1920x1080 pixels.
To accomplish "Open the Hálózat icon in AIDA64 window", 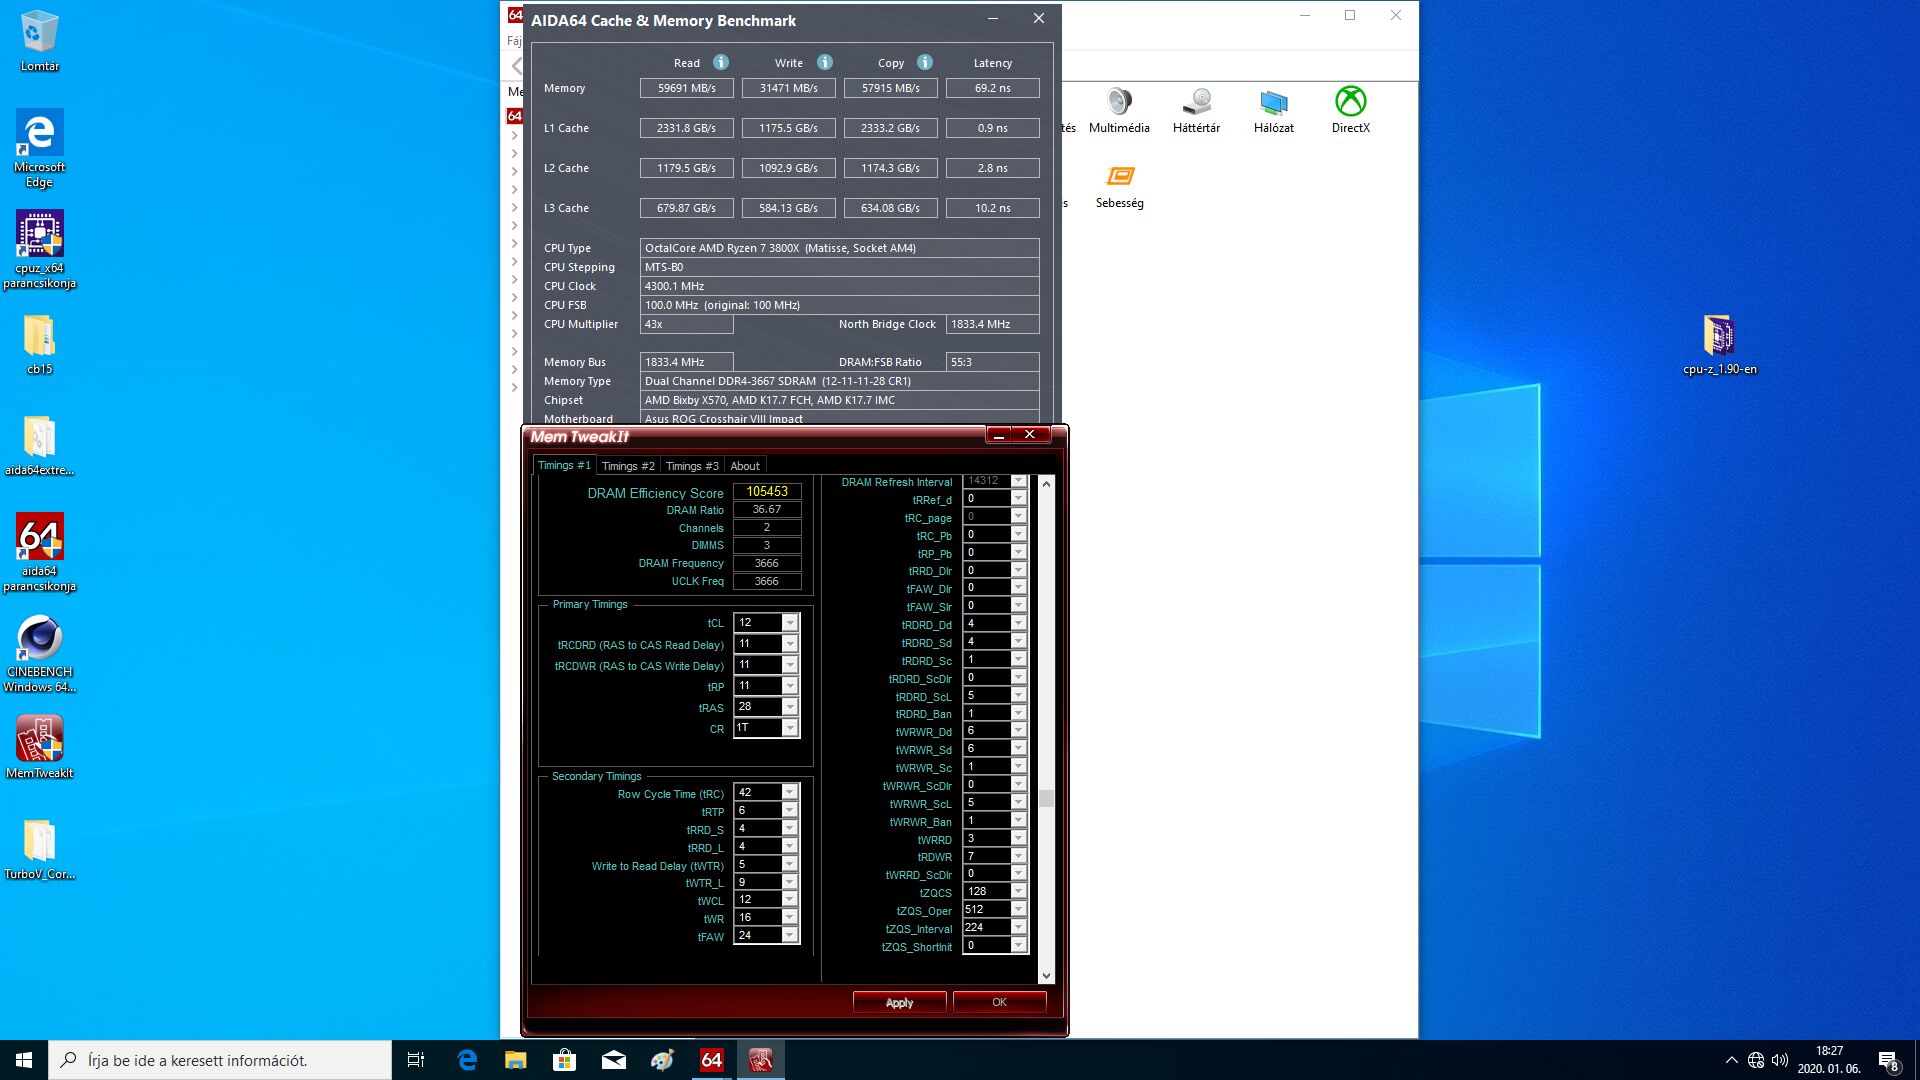I will (1273, 110).
